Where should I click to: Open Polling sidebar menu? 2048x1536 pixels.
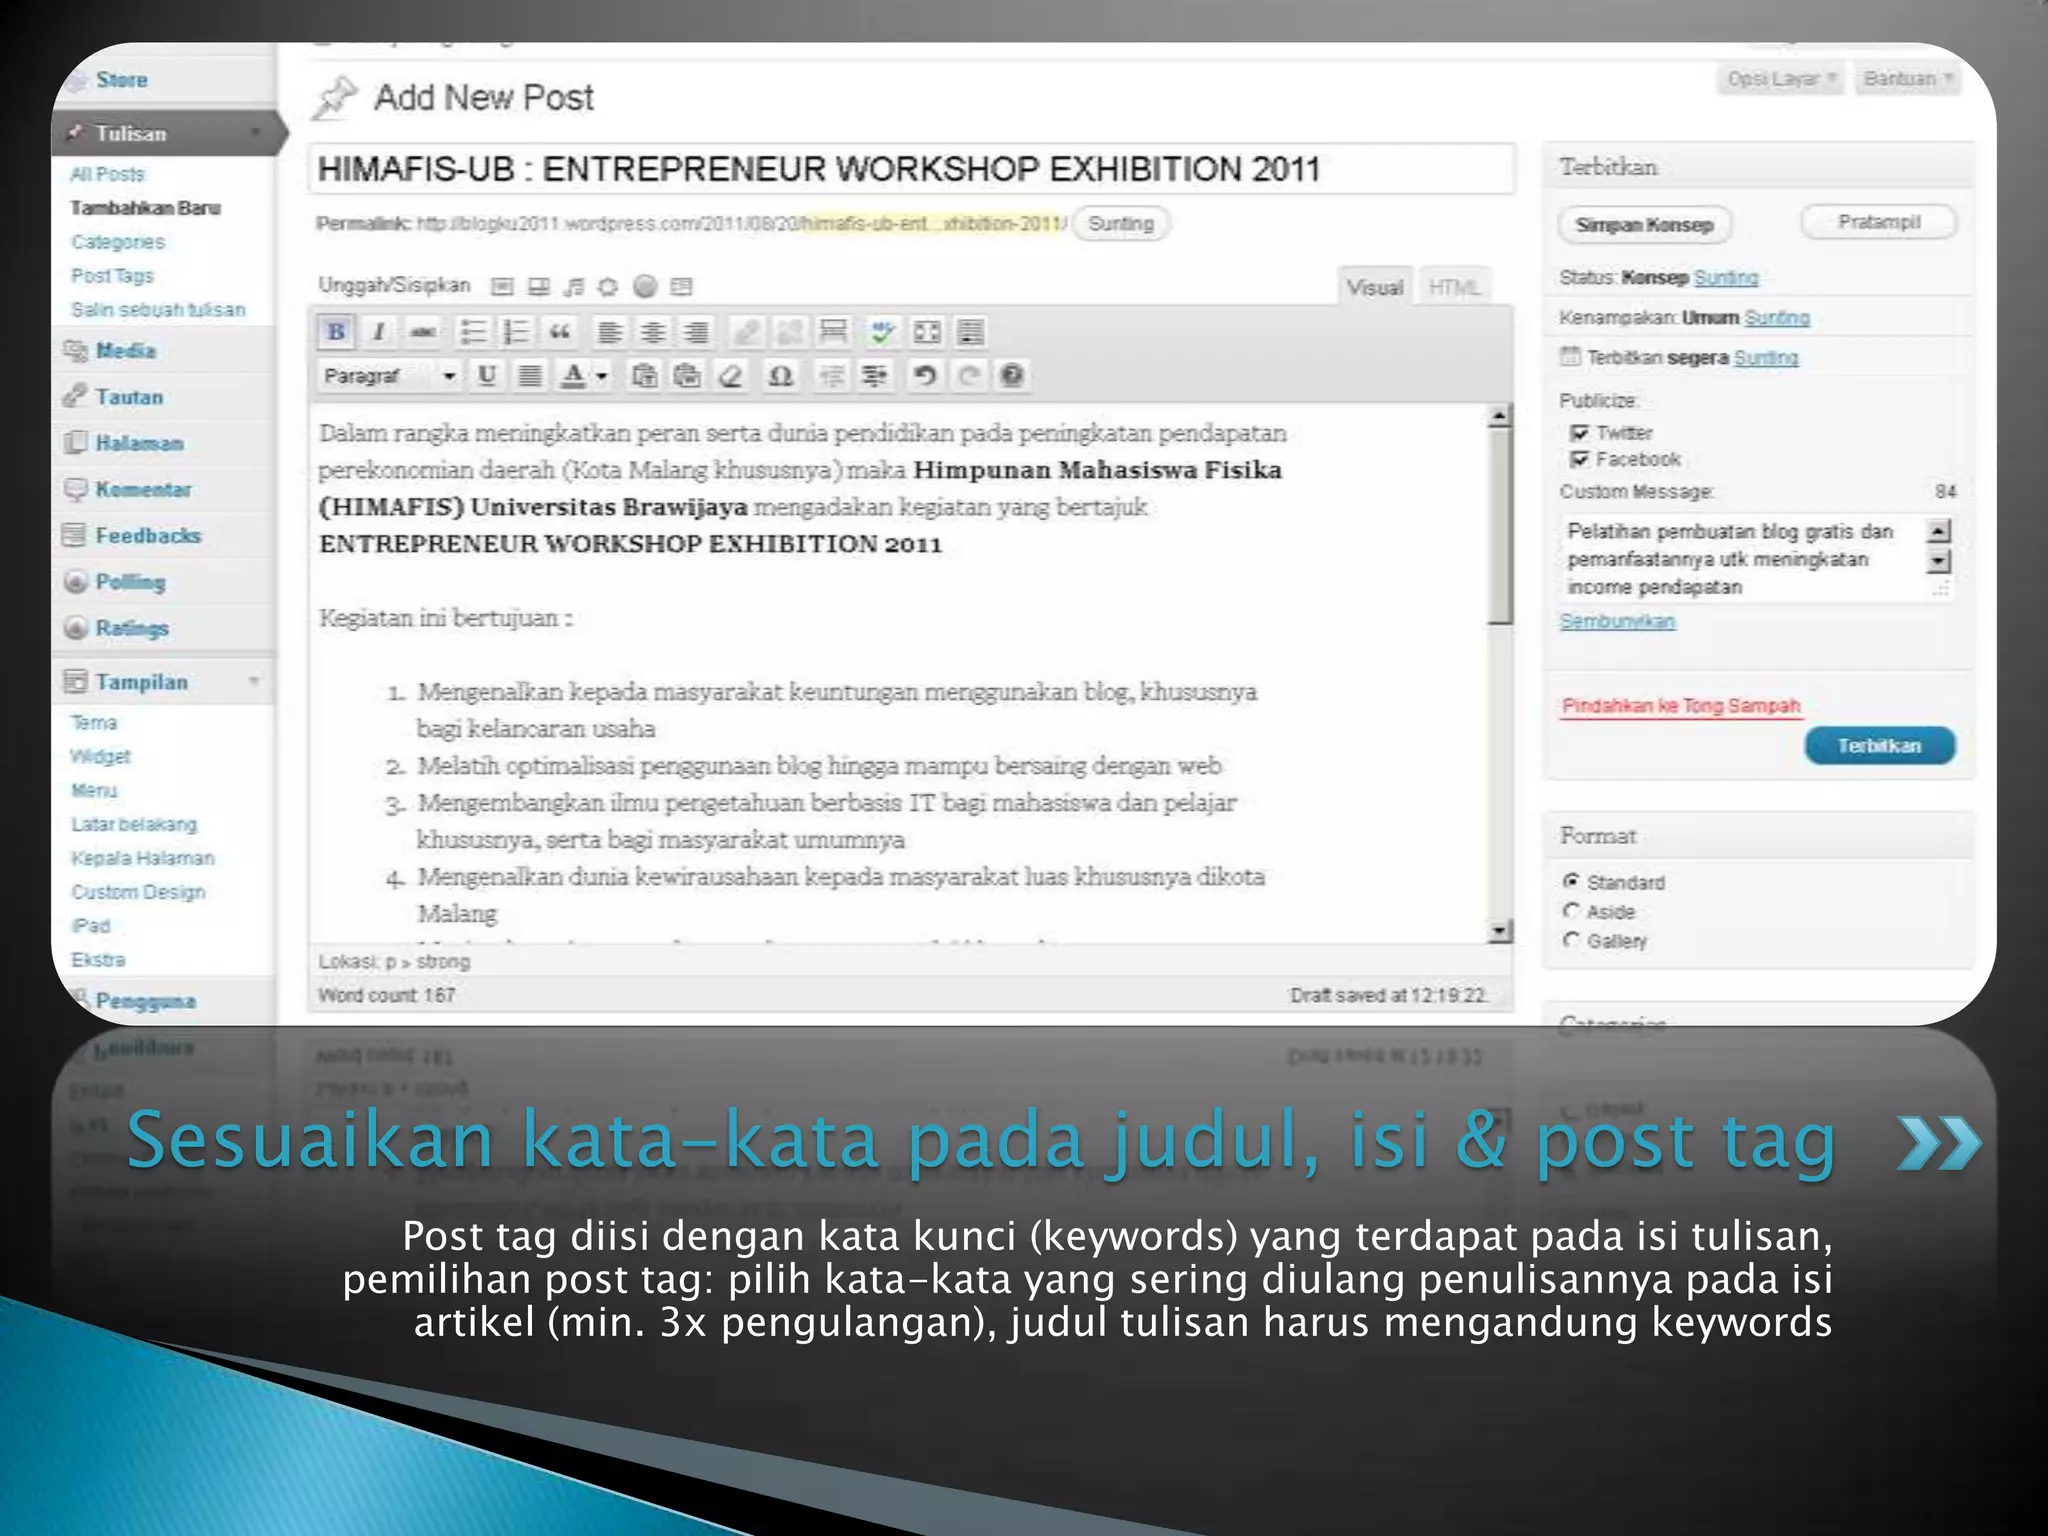click(x=130, y=582)
